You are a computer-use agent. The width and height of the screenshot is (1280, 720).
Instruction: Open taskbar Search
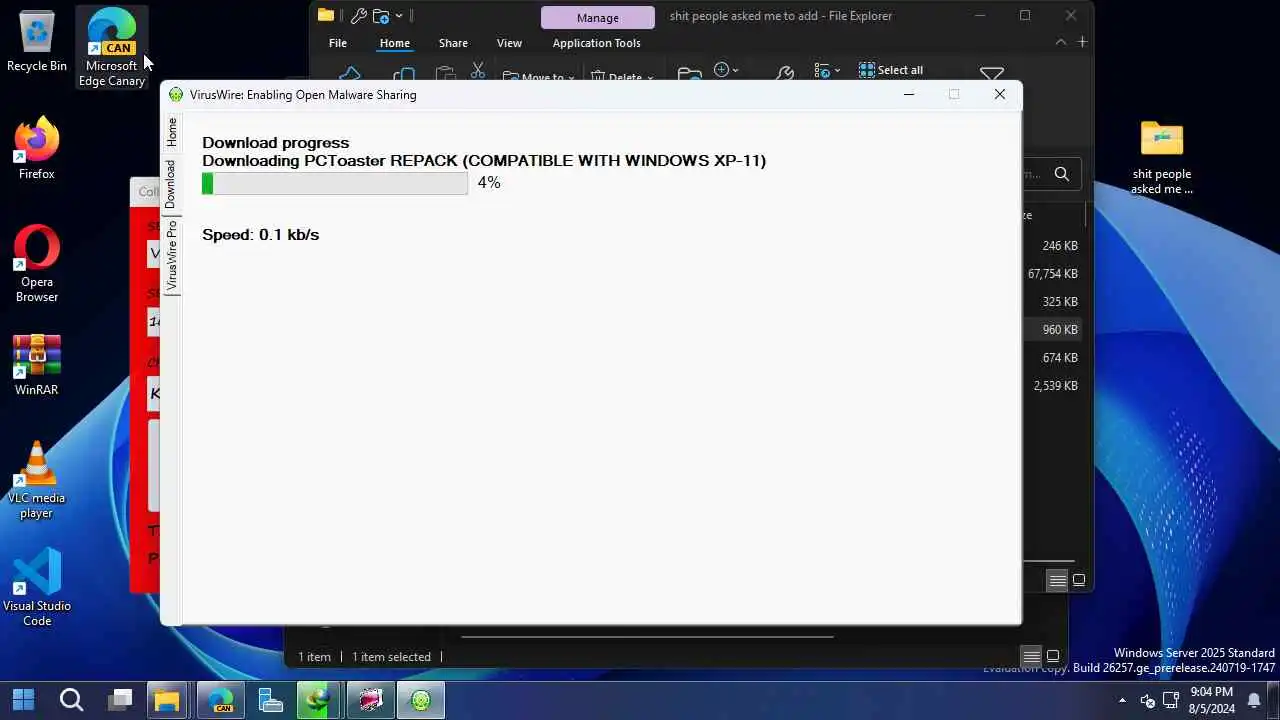(71, 699)
